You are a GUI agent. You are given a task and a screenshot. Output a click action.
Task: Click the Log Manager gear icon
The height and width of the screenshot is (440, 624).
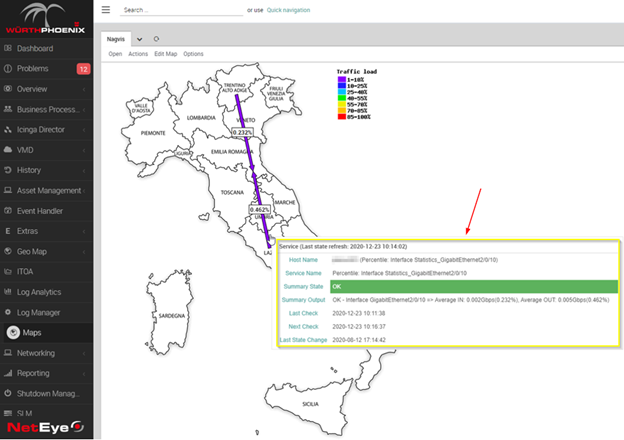click(8, 312)
